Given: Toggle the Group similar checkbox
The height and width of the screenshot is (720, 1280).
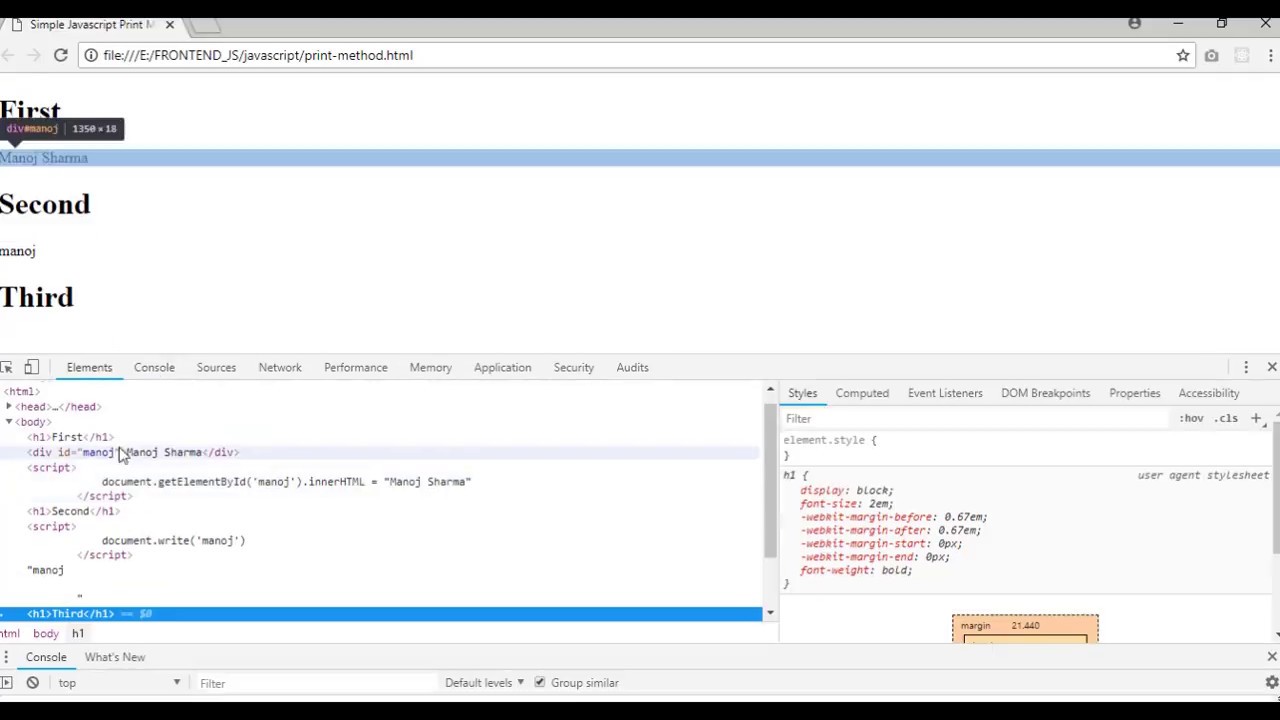Looking at the screenshot, I should pyautogui.click(x=540, y=683).
